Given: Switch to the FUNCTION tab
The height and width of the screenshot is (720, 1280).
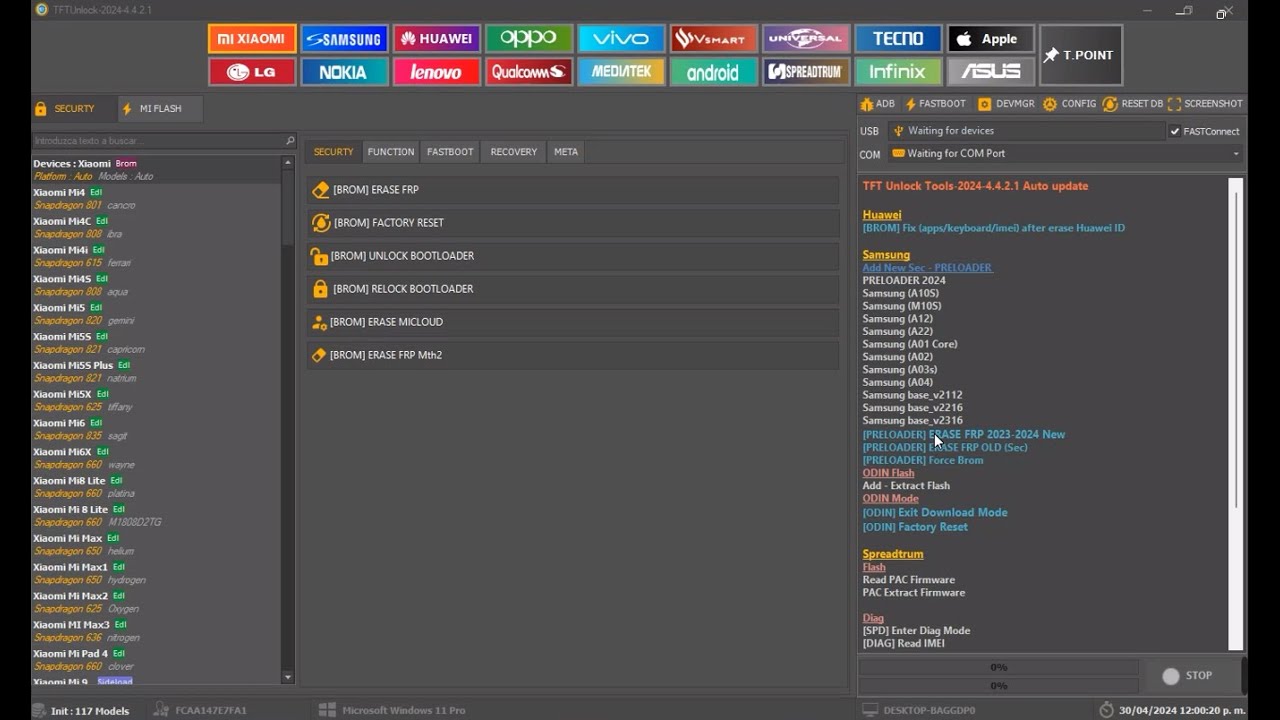Looking at the screenshot, I should pyautogui.click(x=390, y=152).
